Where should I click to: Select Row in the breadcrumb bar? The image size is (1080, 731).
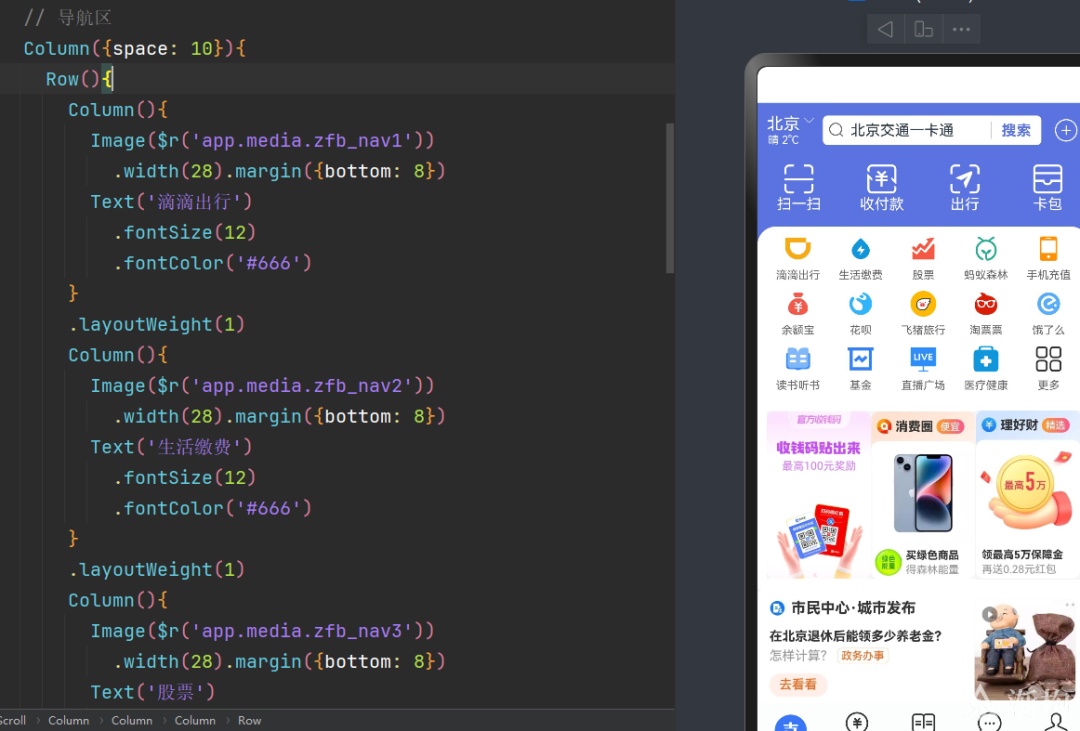249,720
